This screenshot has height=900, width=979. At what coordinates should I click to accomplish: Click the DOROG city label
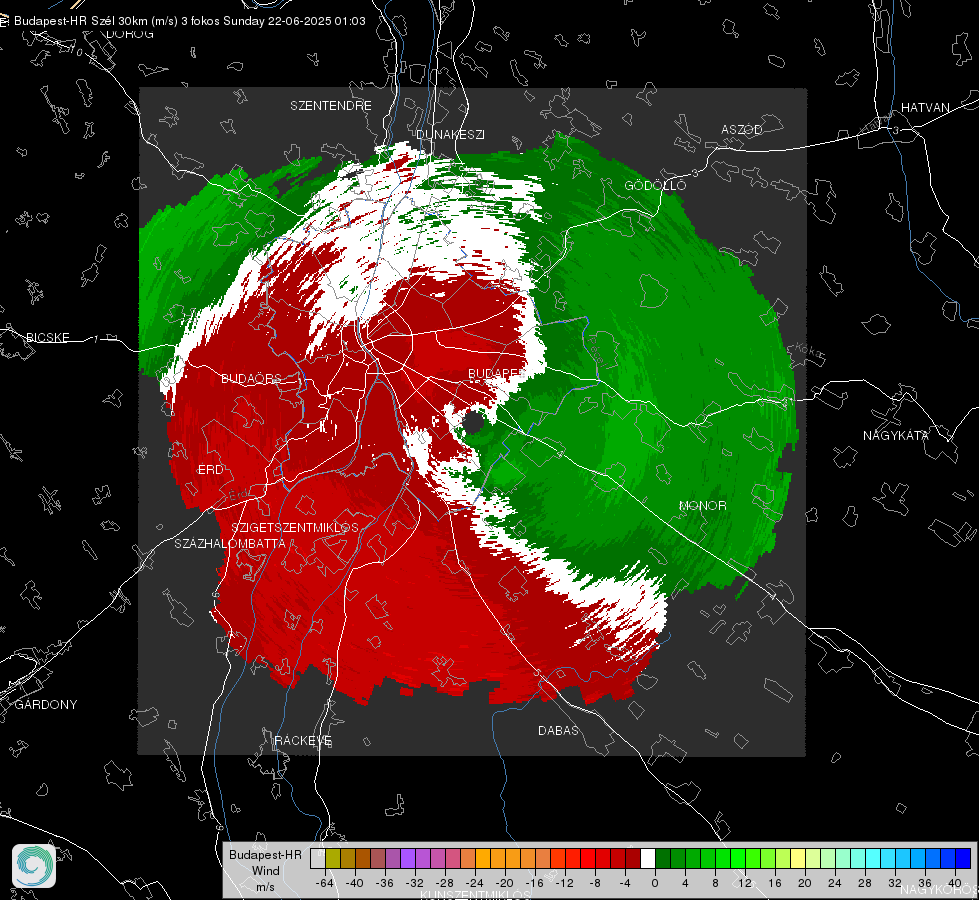(130, 34)
